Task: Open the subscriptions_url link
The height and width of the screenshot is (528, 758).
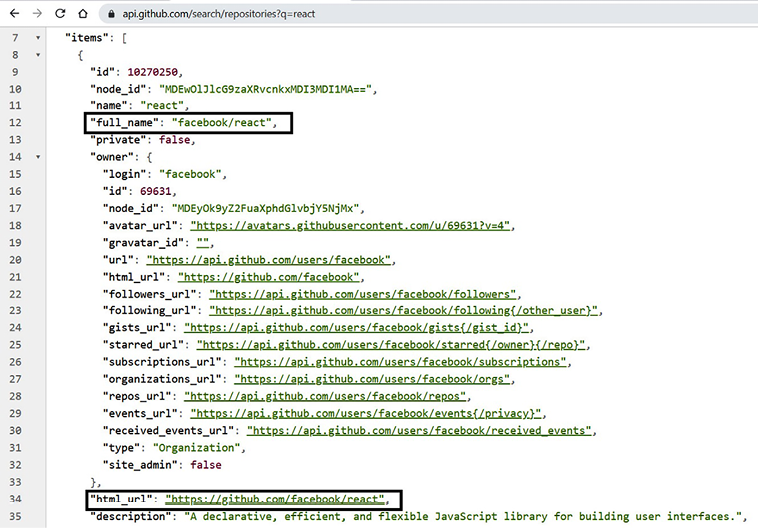Action: coord(401,362)
